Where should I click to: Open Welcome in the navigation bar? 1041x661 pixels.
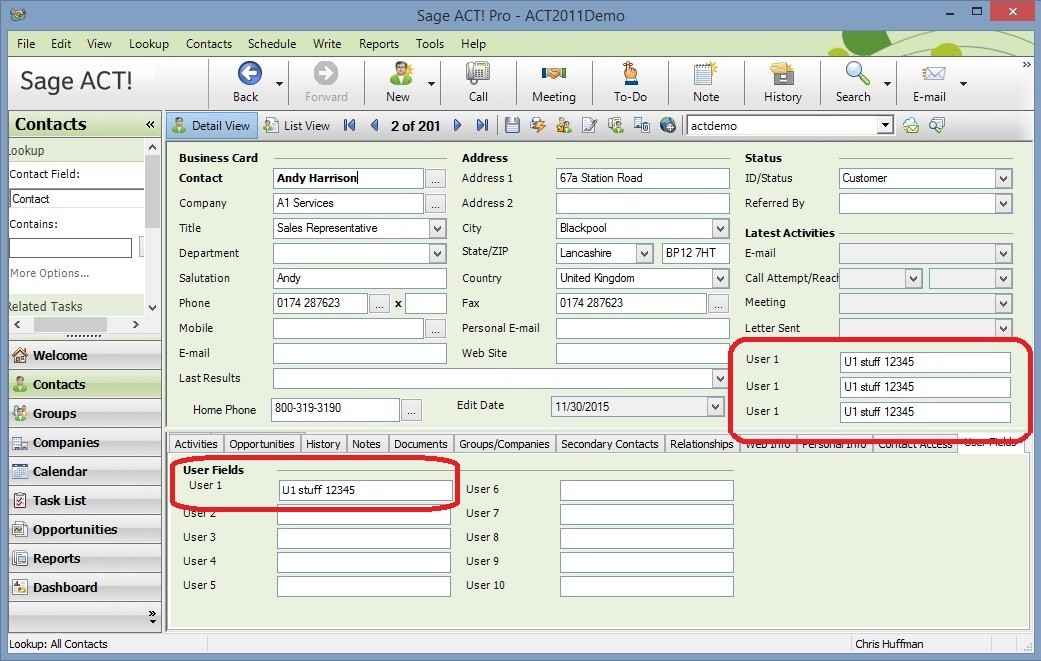85,355
